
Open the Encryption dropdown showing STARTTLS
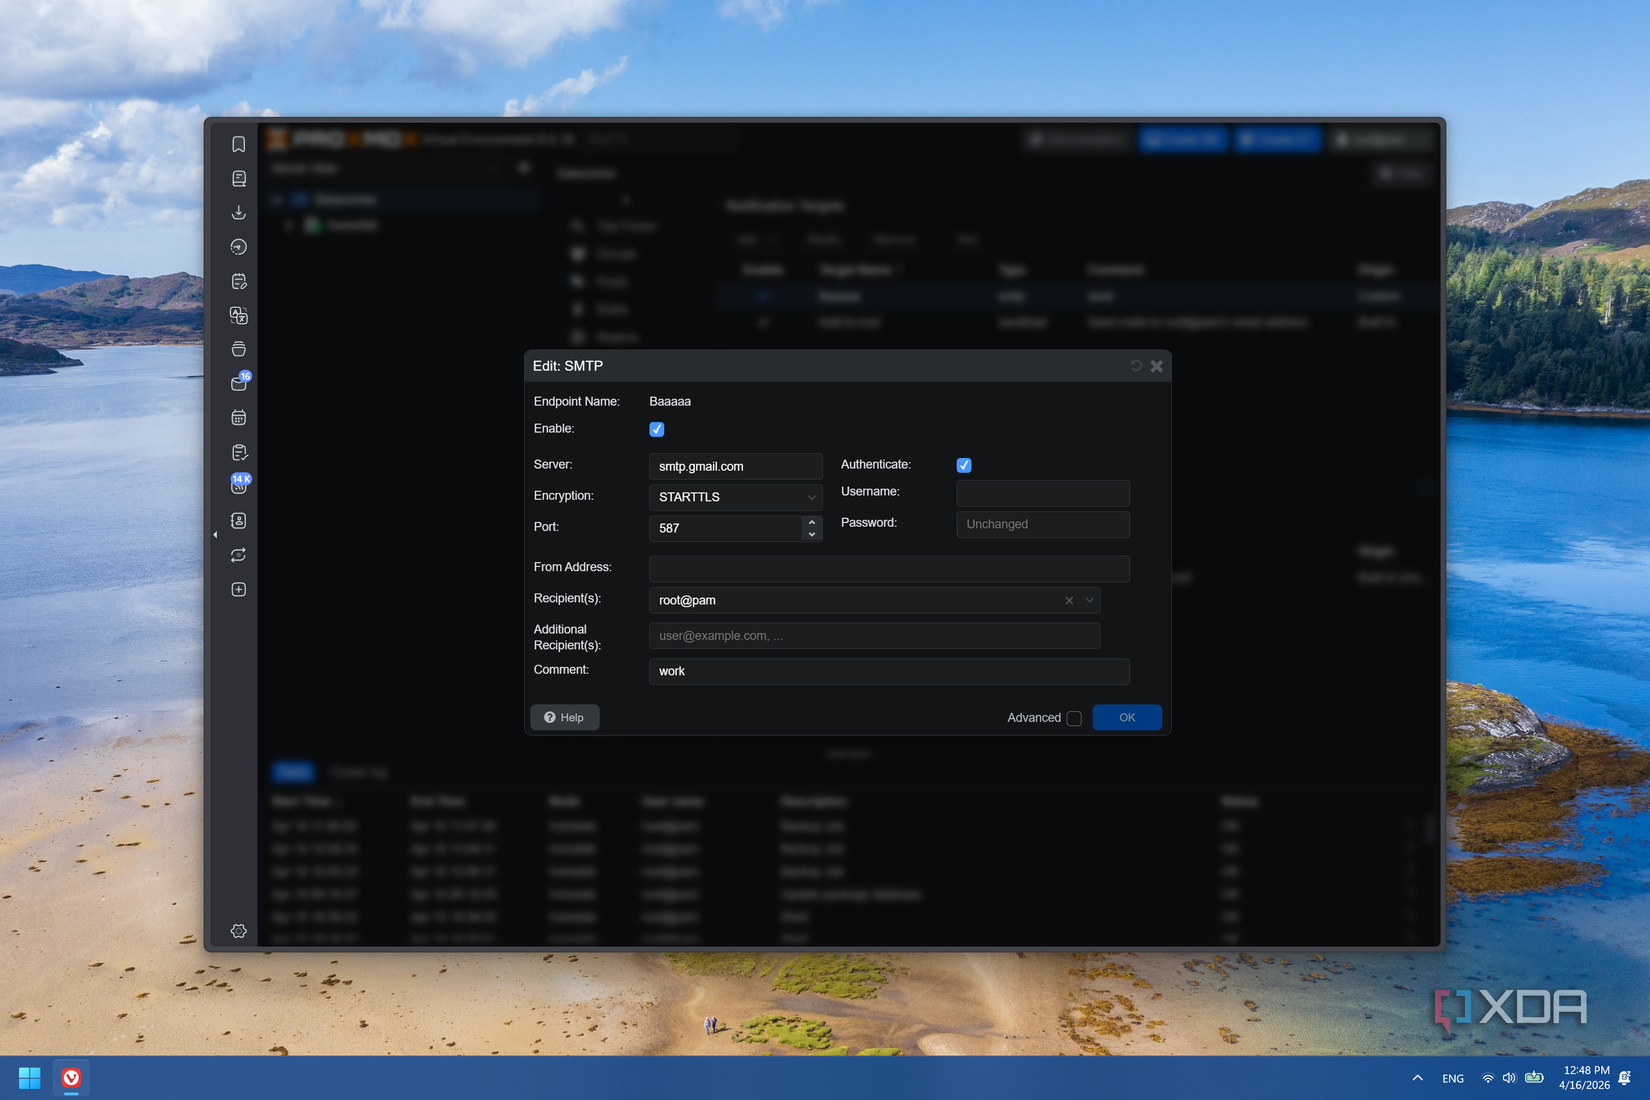[811, 497]
